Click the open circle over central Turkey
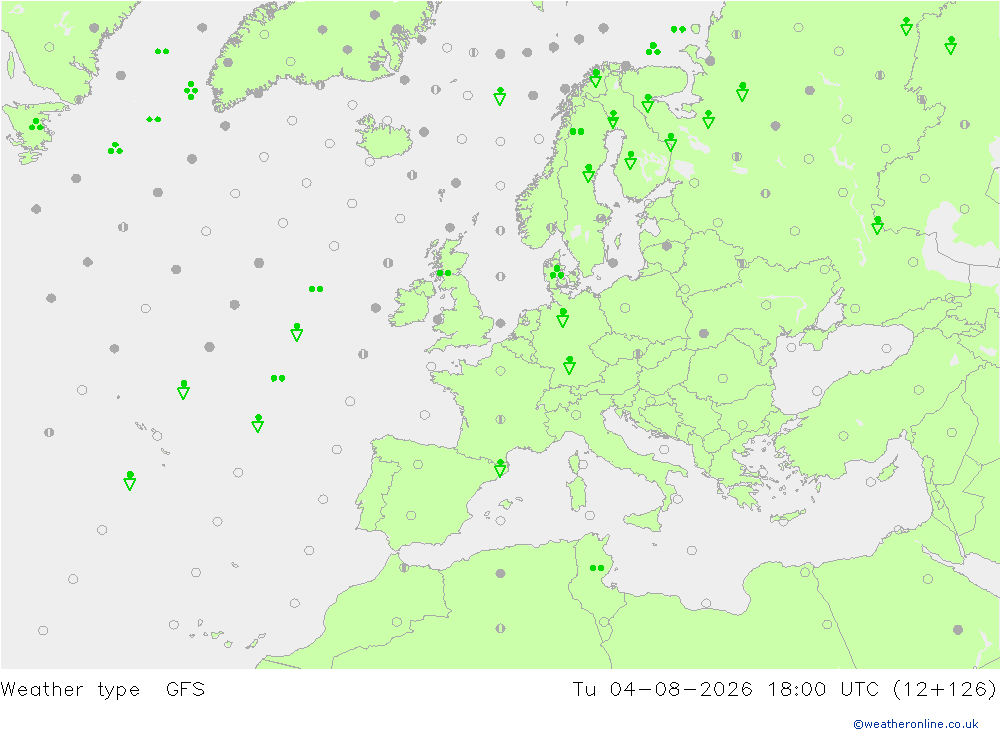 [844, 436]
